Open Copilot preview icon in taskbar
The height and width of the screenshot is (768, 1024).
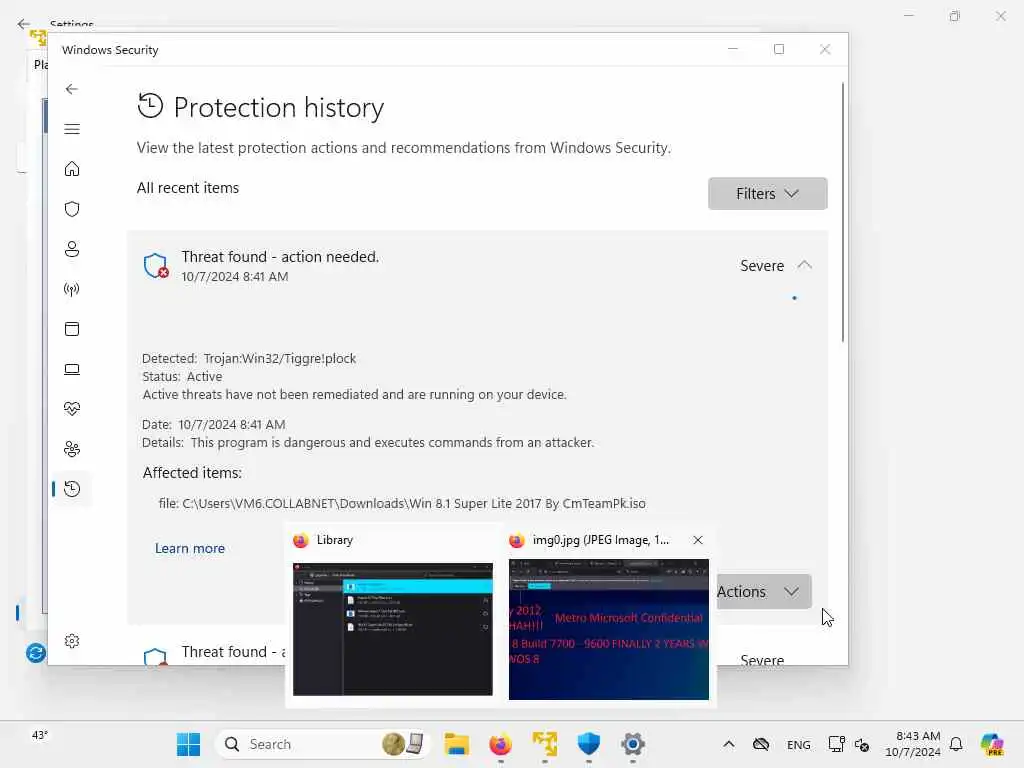coord(991,744)
